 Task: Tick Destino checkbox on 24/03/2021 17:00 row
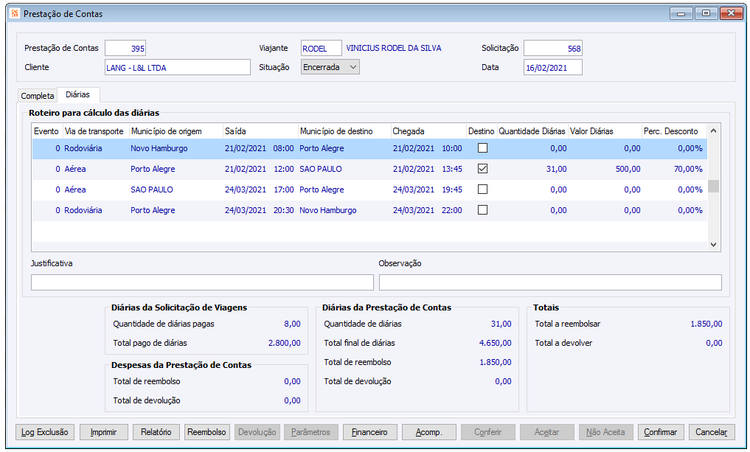click(x=483, y=189)
